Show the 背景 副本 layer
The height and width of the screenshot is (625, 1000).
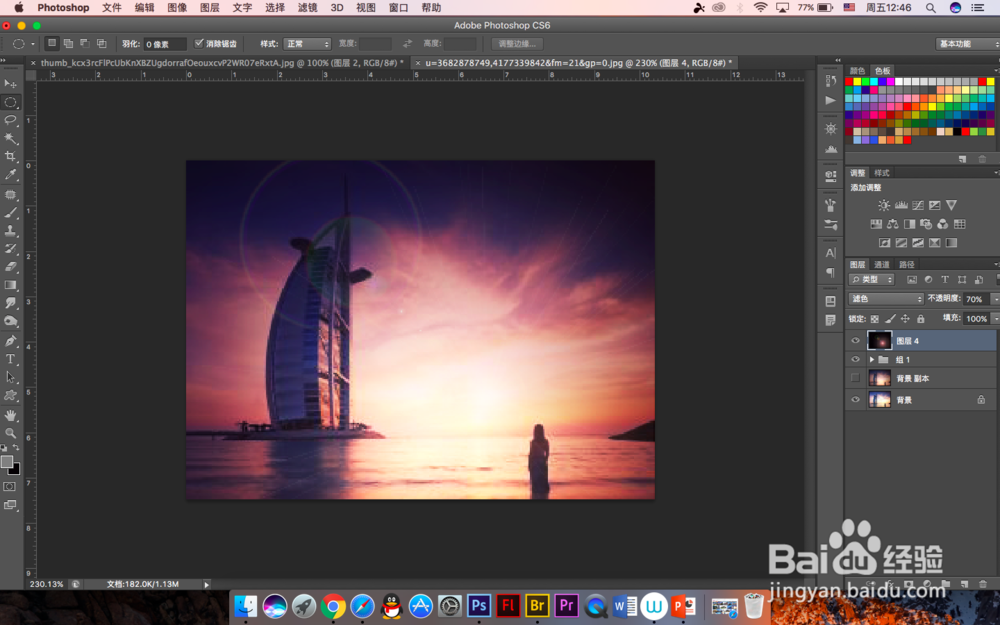tap(855, 378)
